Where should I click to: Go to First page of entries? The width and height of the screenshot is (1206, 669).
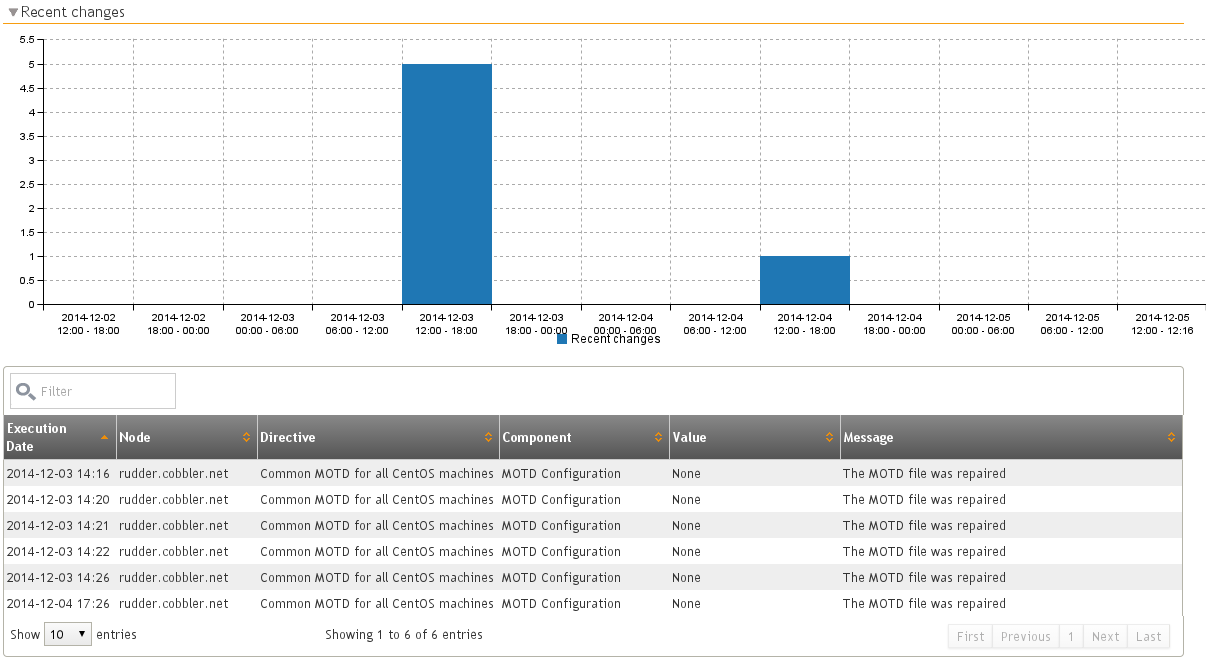970,637
